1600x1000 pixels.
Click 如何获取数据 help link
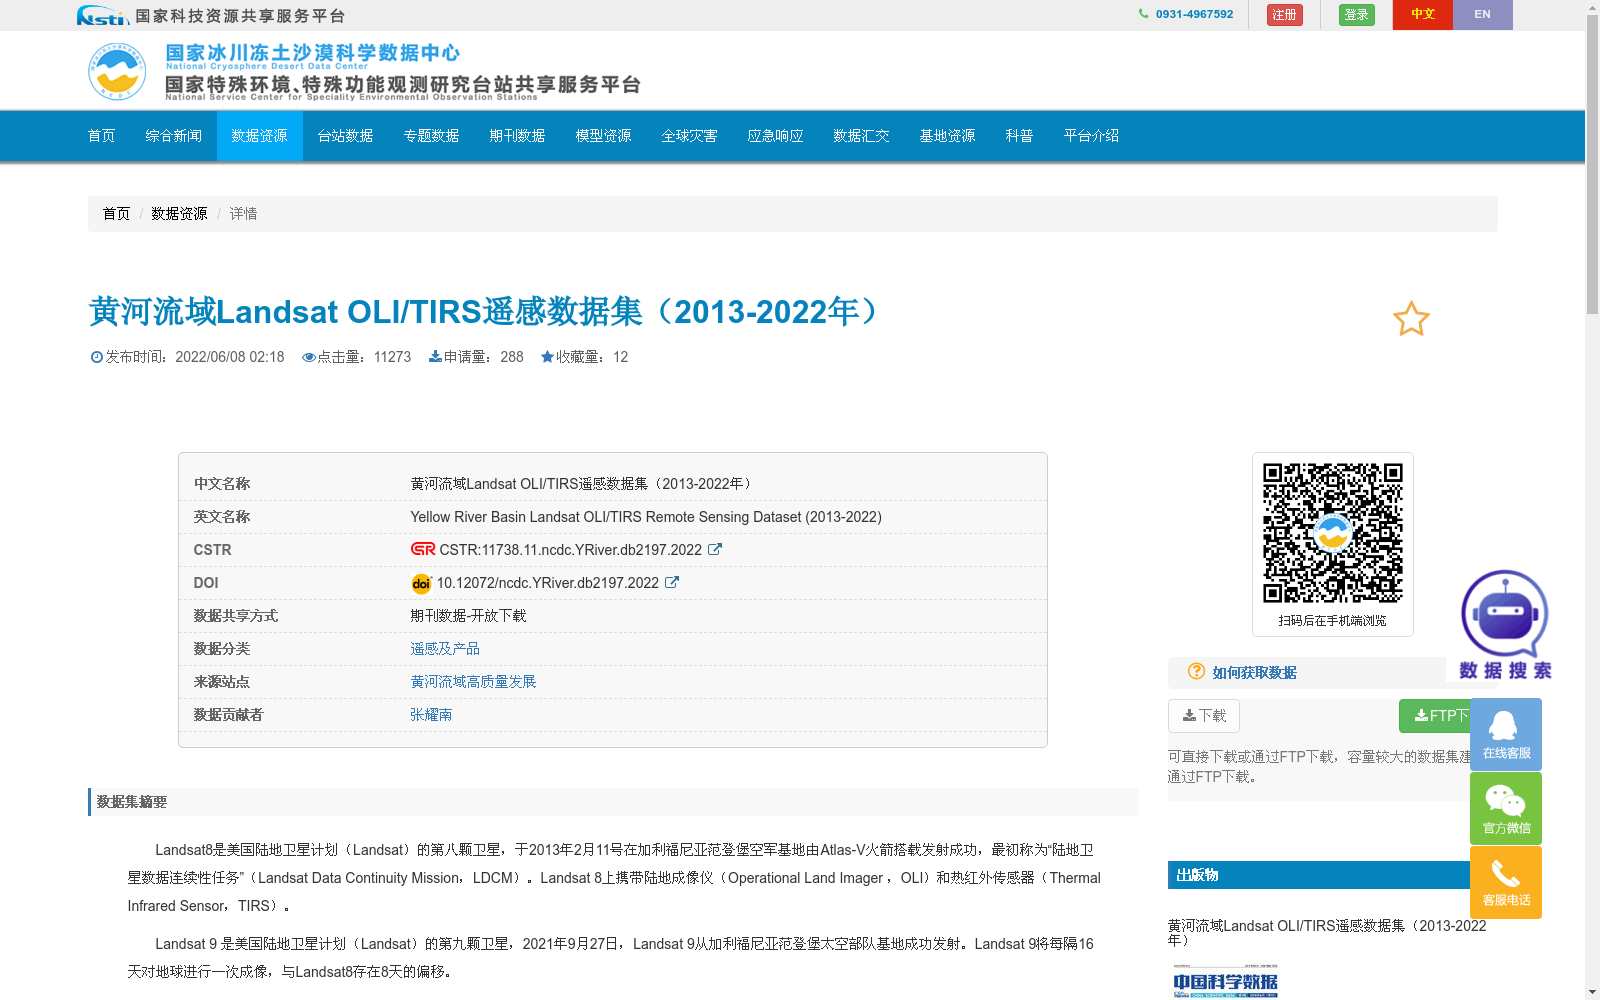coord(1255,673)
